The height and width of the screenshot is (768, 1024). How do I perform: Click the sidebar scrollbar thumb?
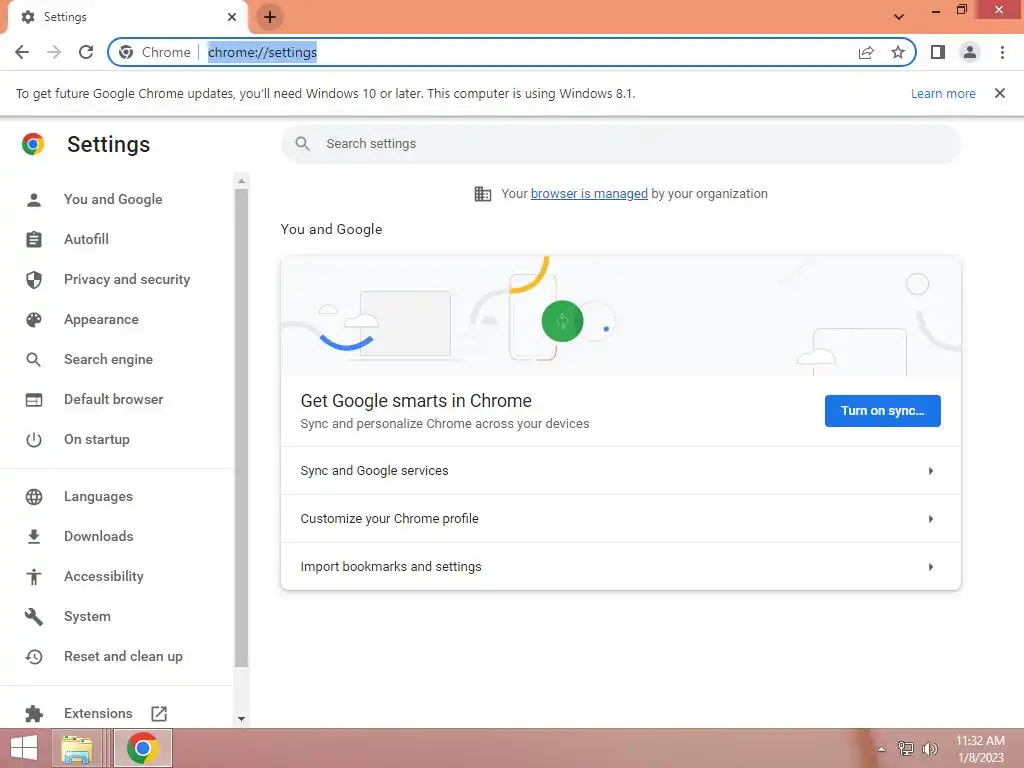tap(242, 428)
